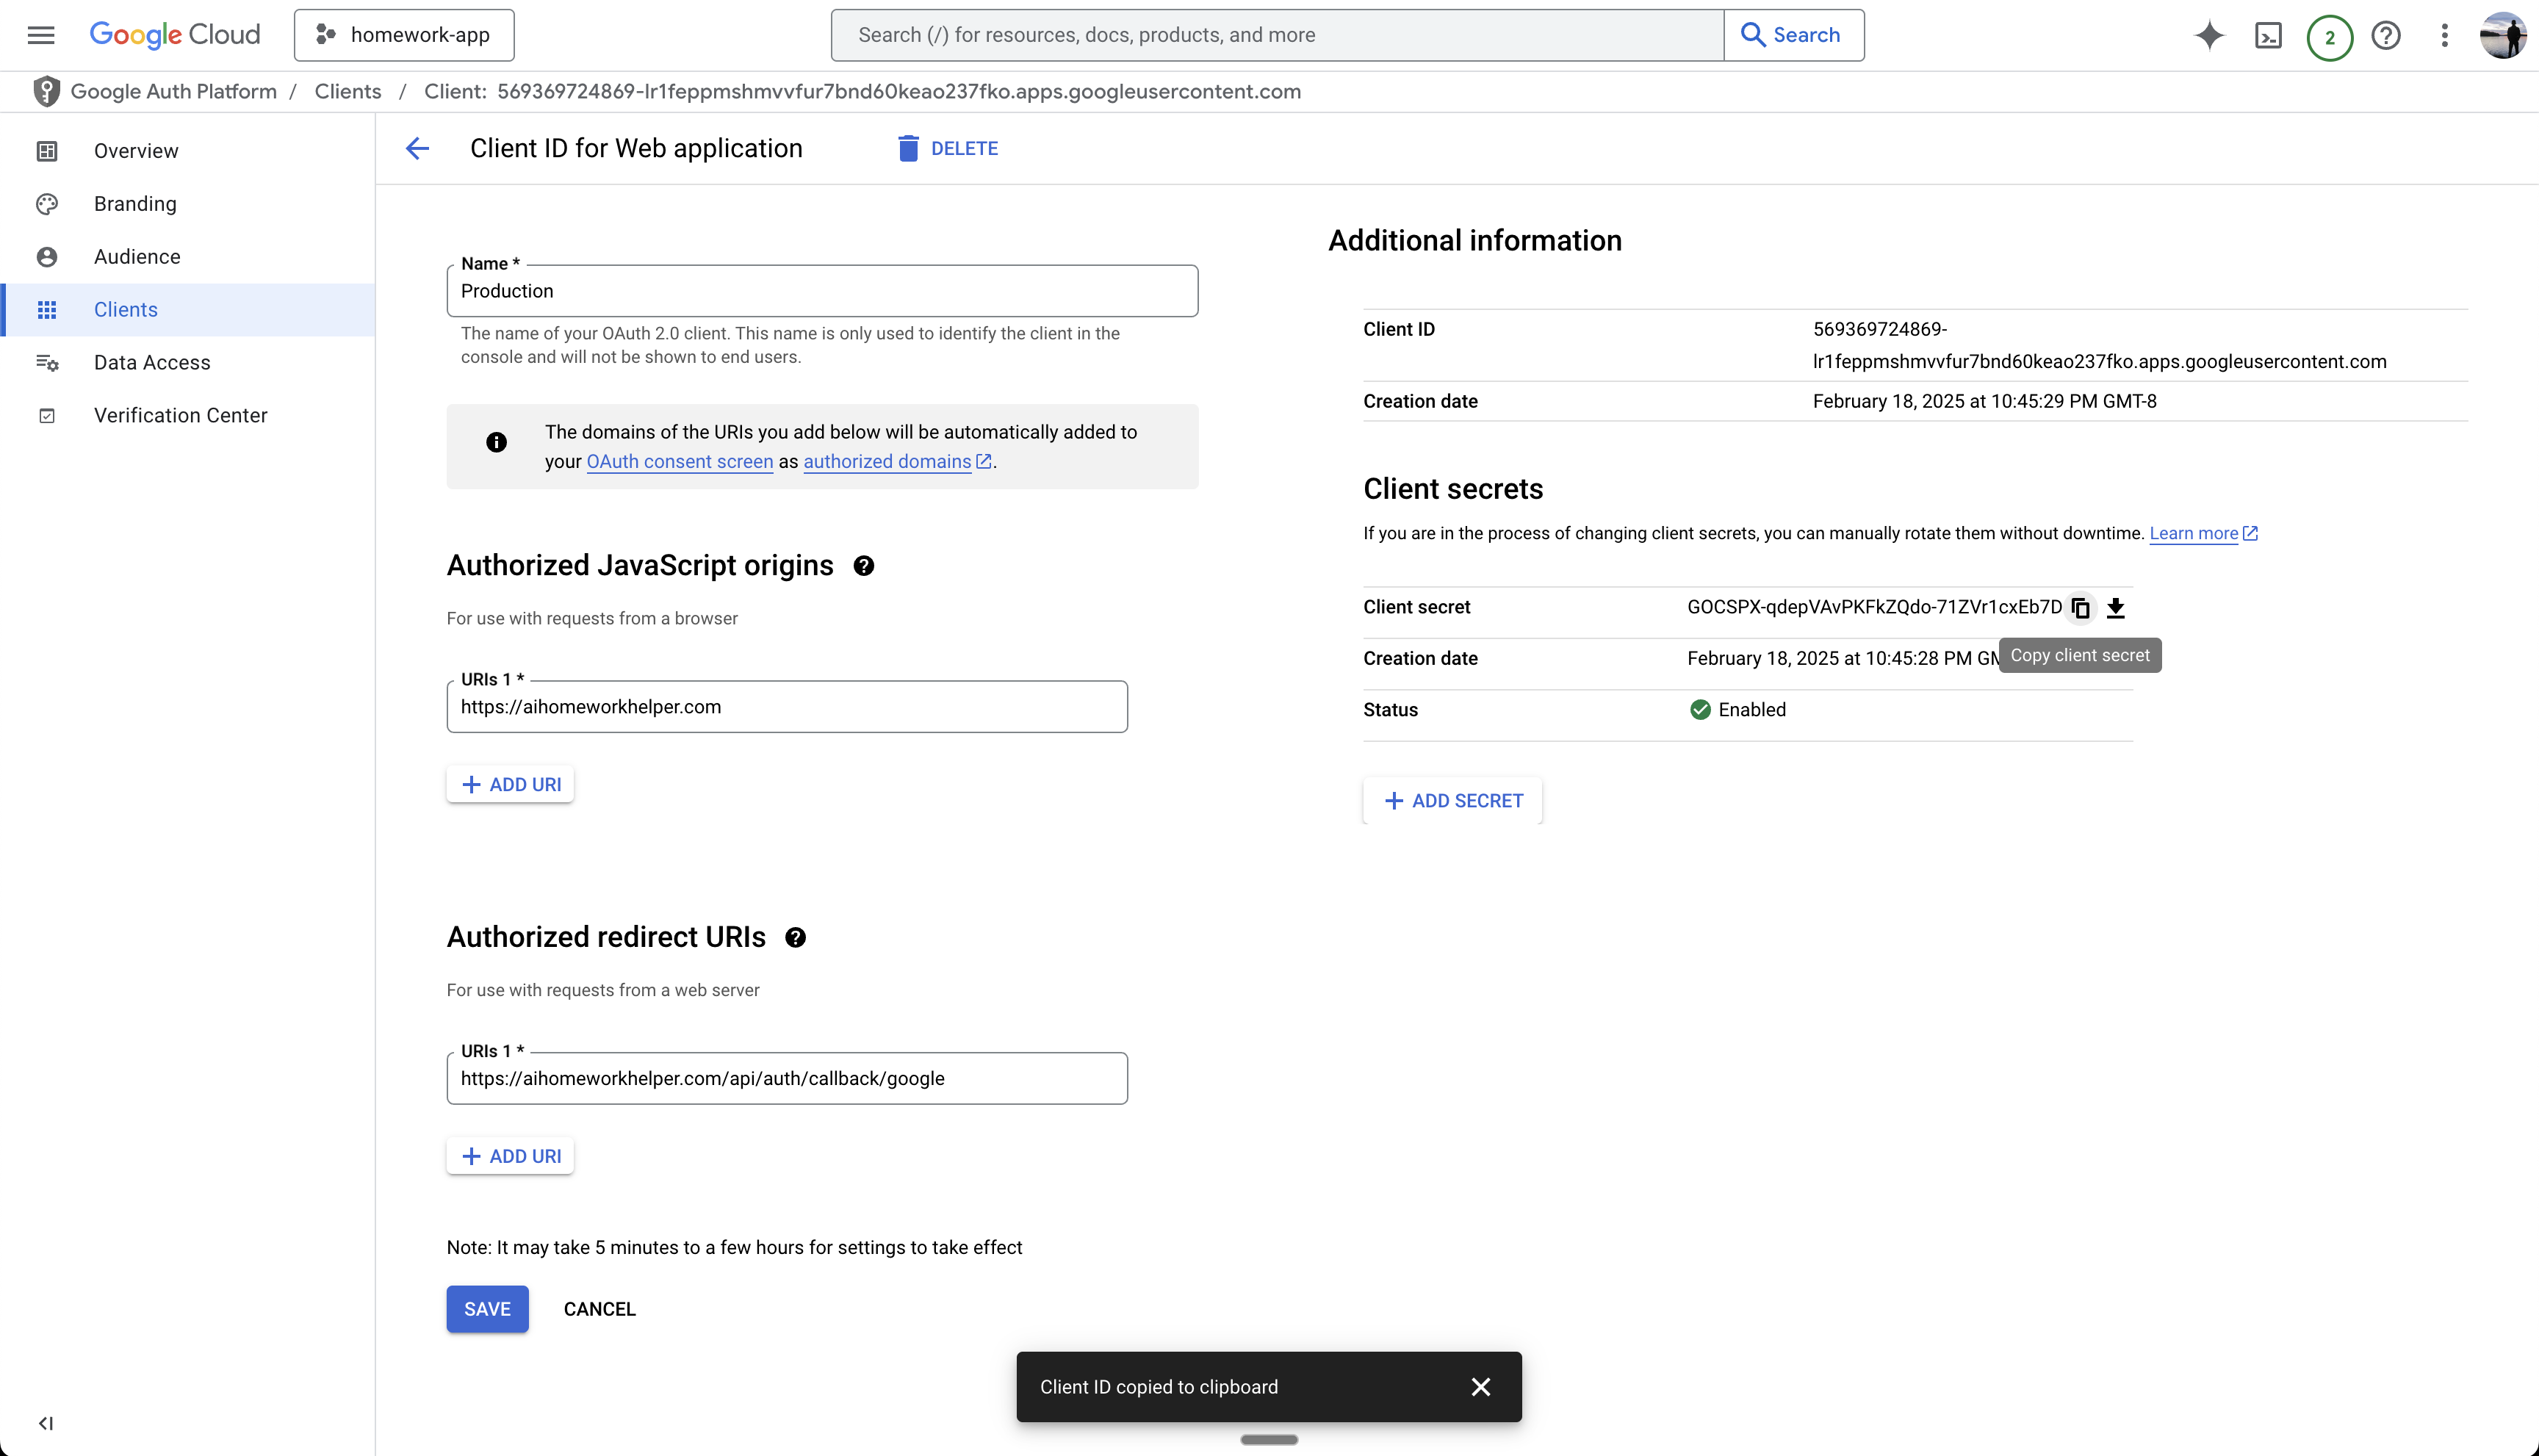Screen dimensions: 2539x1456
Task: Click the Google Auth Platform shield icon
Action: [x=46, y=91]
